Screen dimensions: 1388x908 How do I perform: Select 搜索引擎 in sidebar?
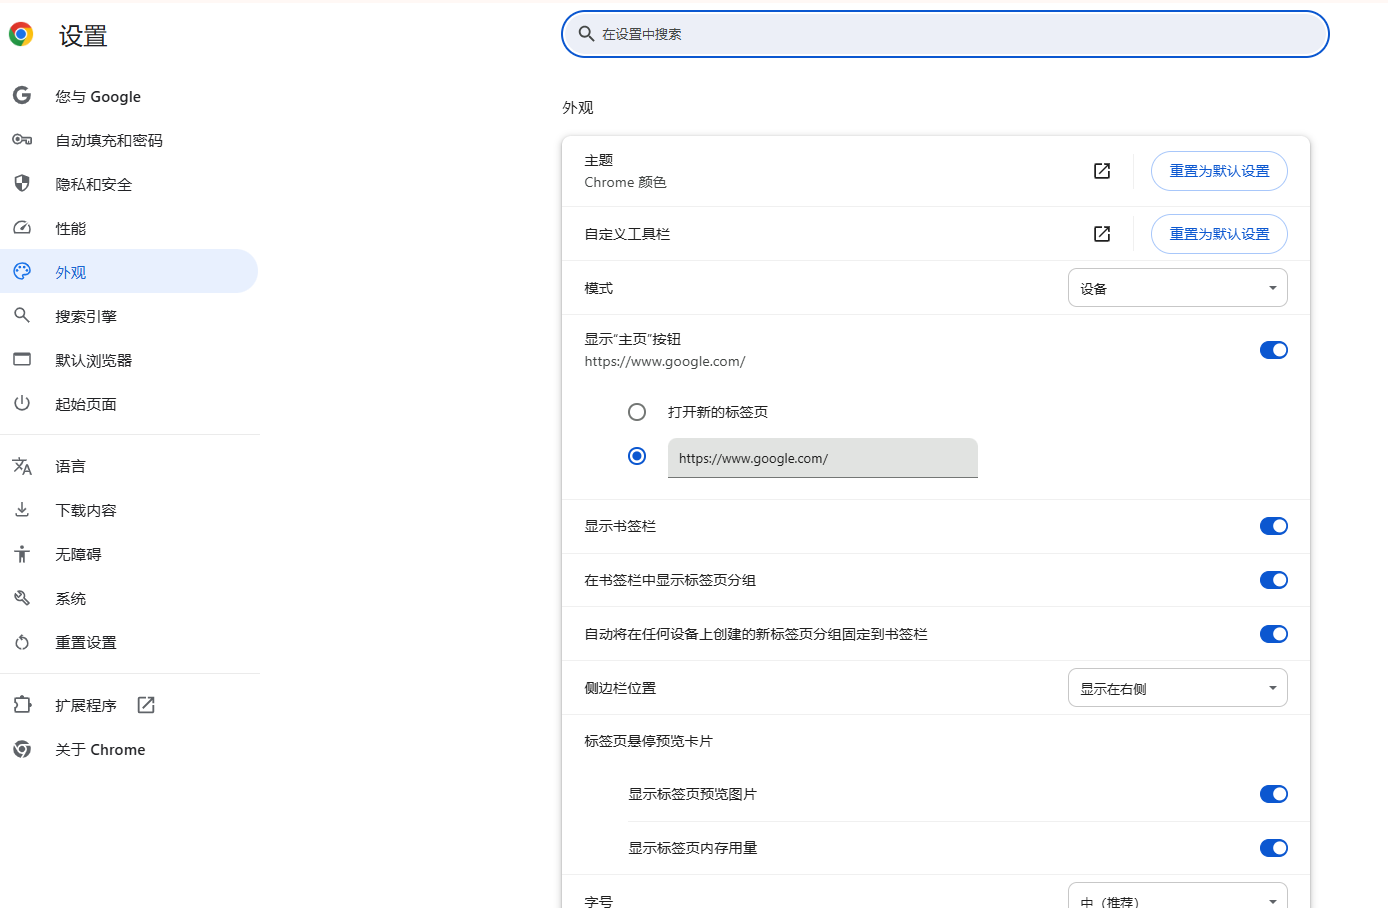coord(129,316)
